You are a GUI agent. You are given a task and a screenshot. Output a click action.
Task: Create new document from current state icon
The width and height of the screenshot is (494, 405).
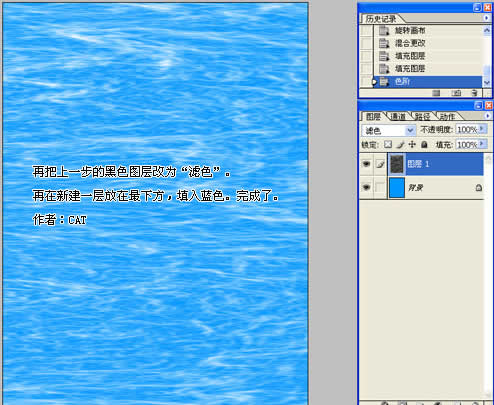[436, 93]
